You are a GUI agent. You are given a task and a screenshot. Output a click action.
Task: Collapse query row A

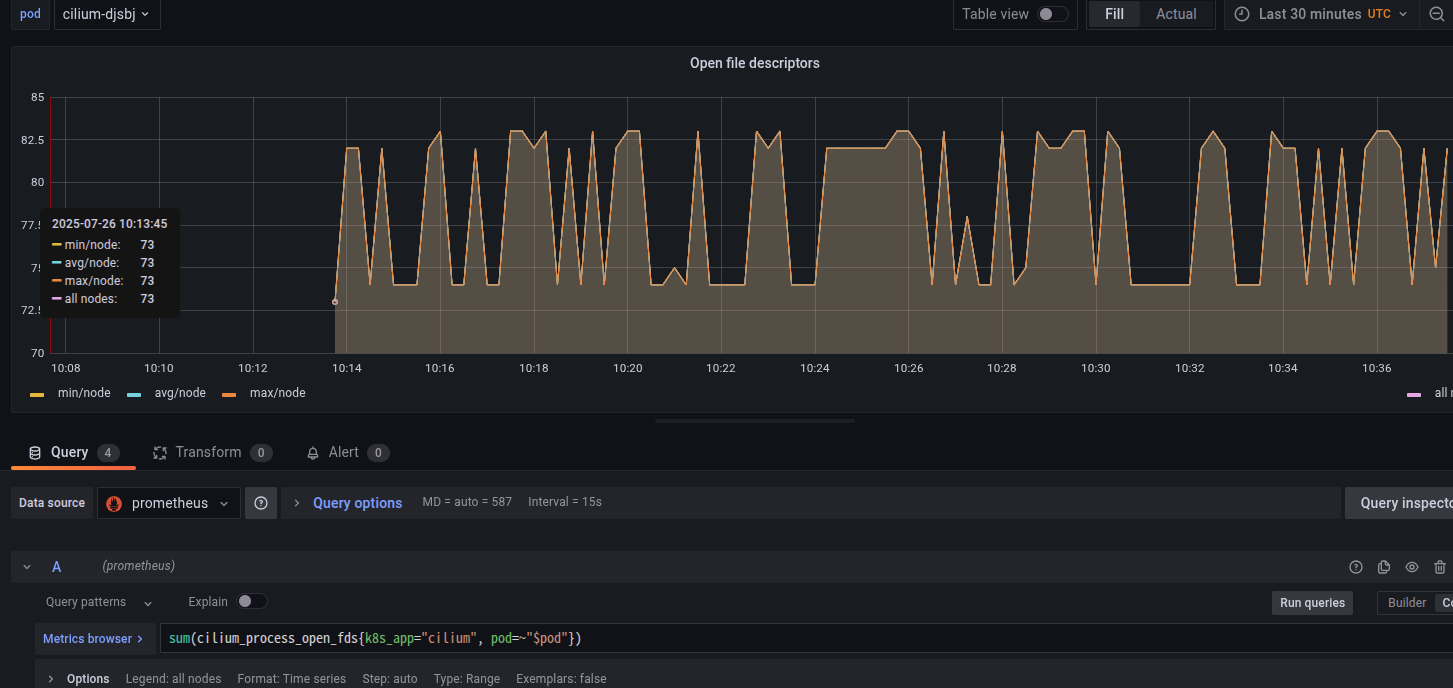tap(27, 567)
